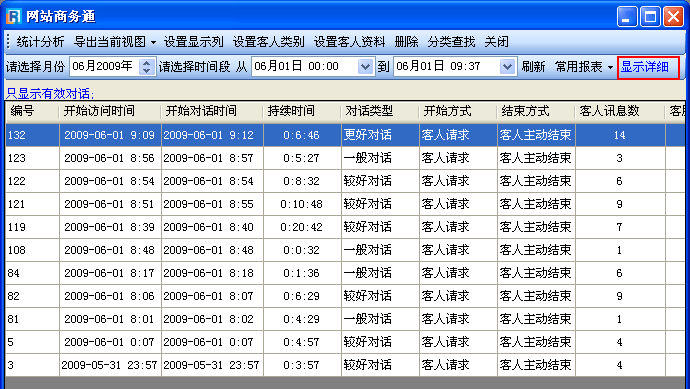Open the 统计分析 toolbar item
The height and width of the screenshot is (389, 690).
(40, 42)
